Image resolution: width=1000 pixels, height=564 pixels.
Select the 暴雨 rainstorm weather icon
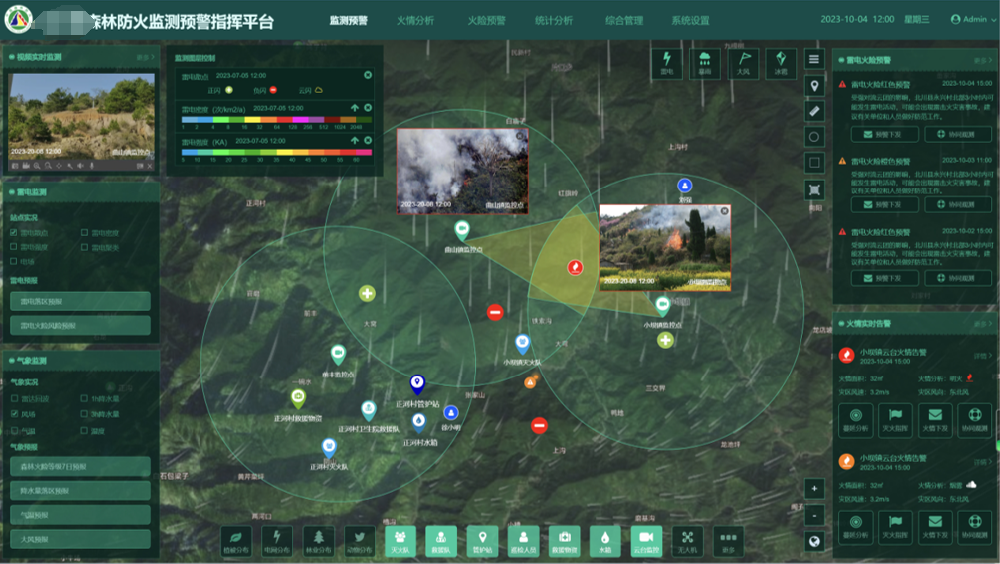click(706, 62)
